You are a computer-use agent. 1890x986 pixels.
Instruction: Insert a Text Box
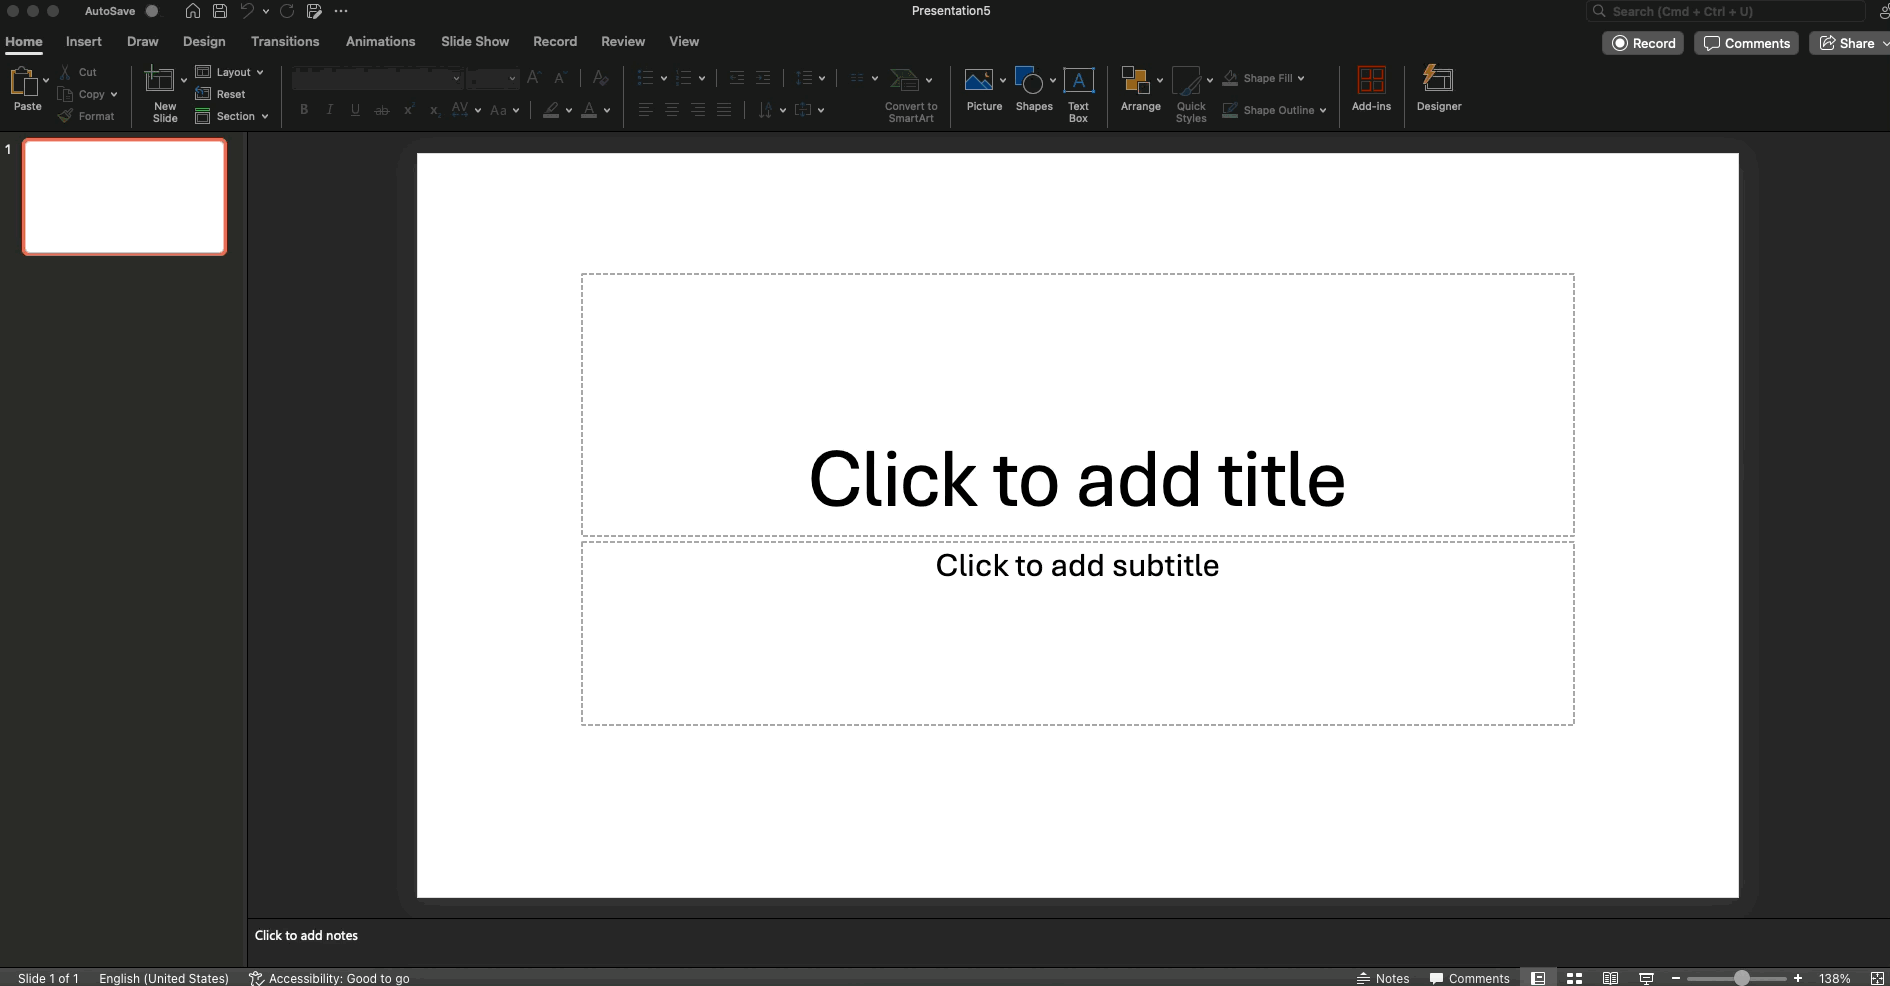[1078, 90]
